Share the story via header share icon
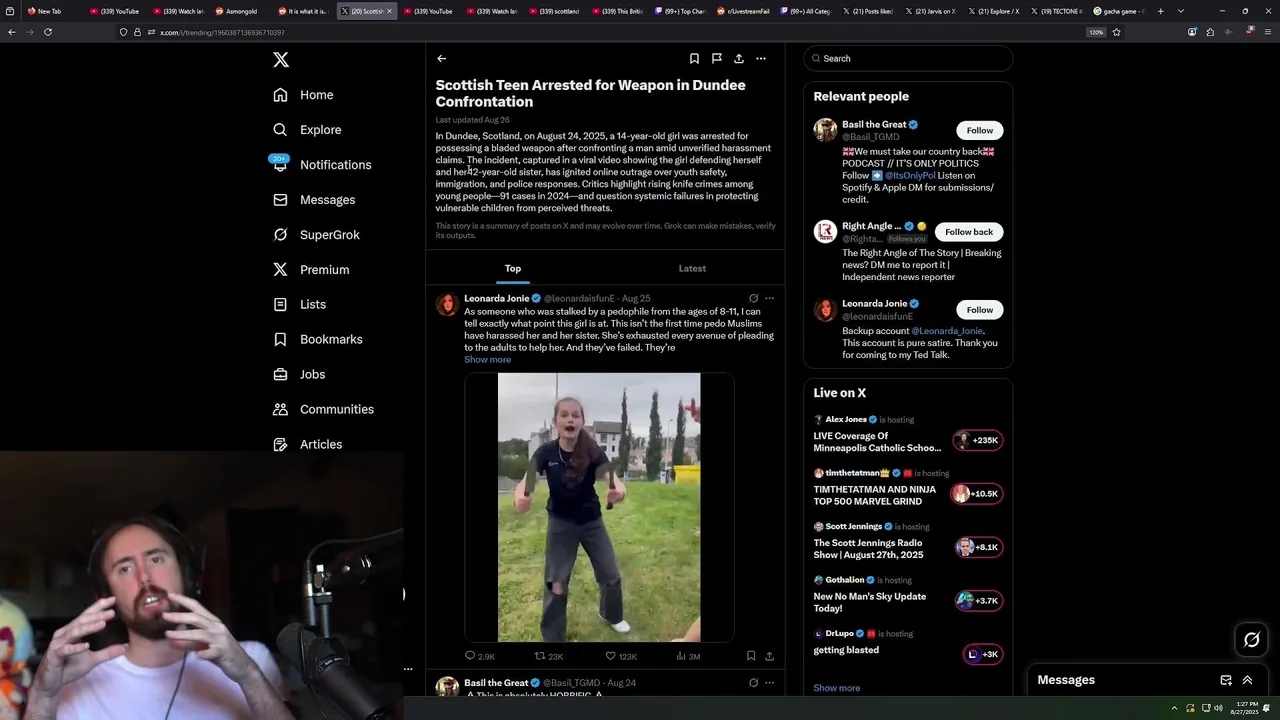The image size is (1280, 720). 738,59
